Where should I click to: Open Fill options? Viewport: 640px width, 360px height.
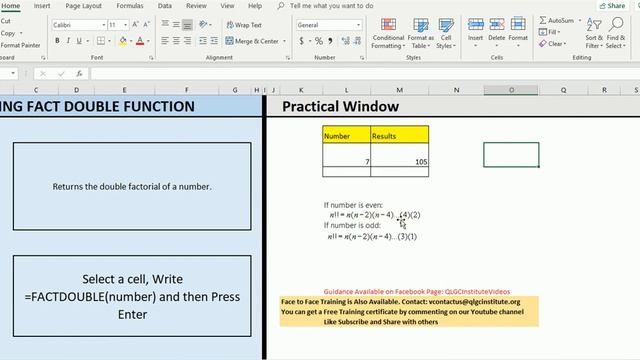coord(550,32)
